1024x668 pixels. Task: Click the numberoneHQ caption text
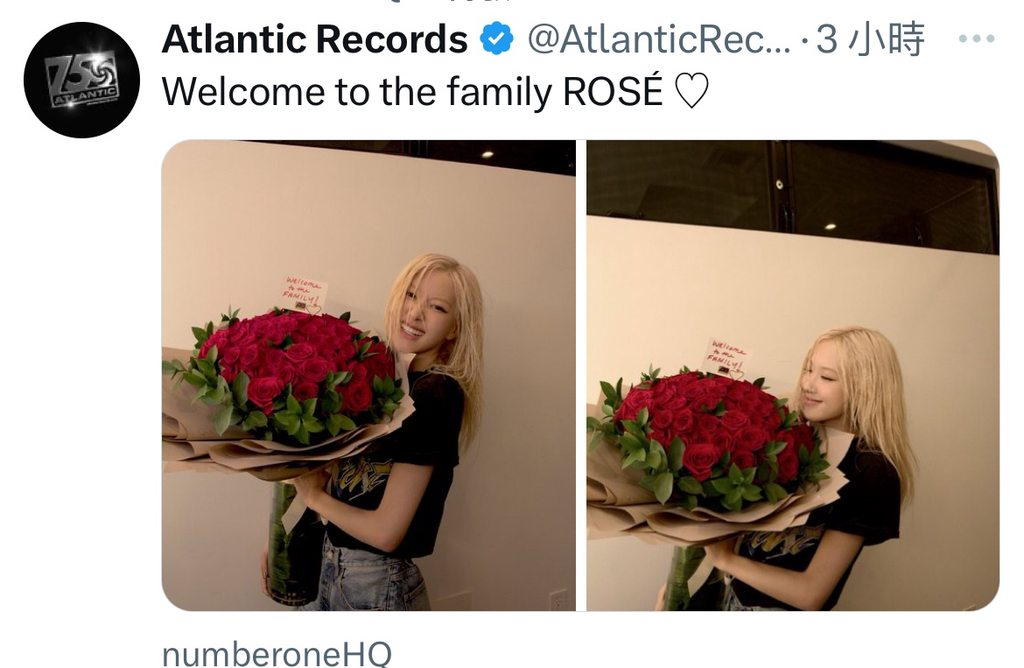point(277,654)
